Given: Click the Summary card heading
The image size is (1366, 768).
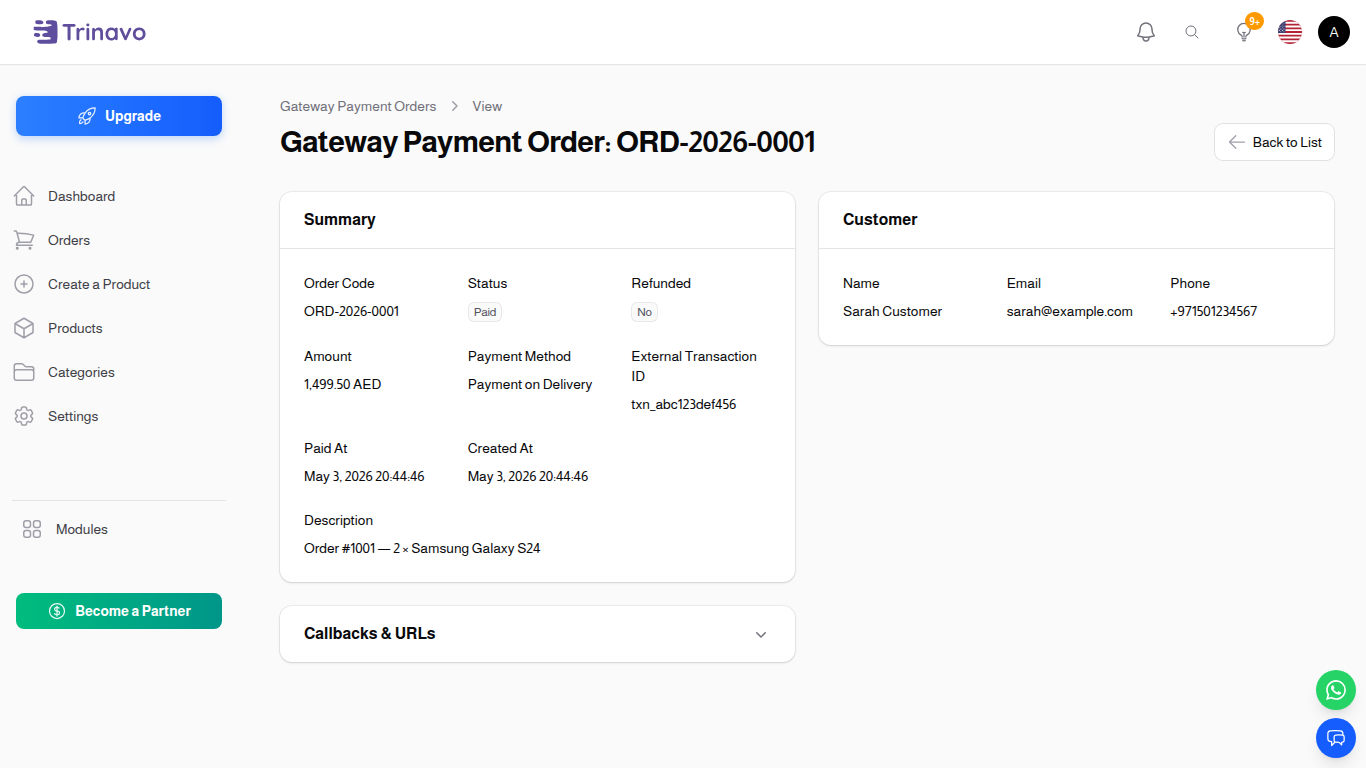Looking at the screenshot, I should point(340,220).
